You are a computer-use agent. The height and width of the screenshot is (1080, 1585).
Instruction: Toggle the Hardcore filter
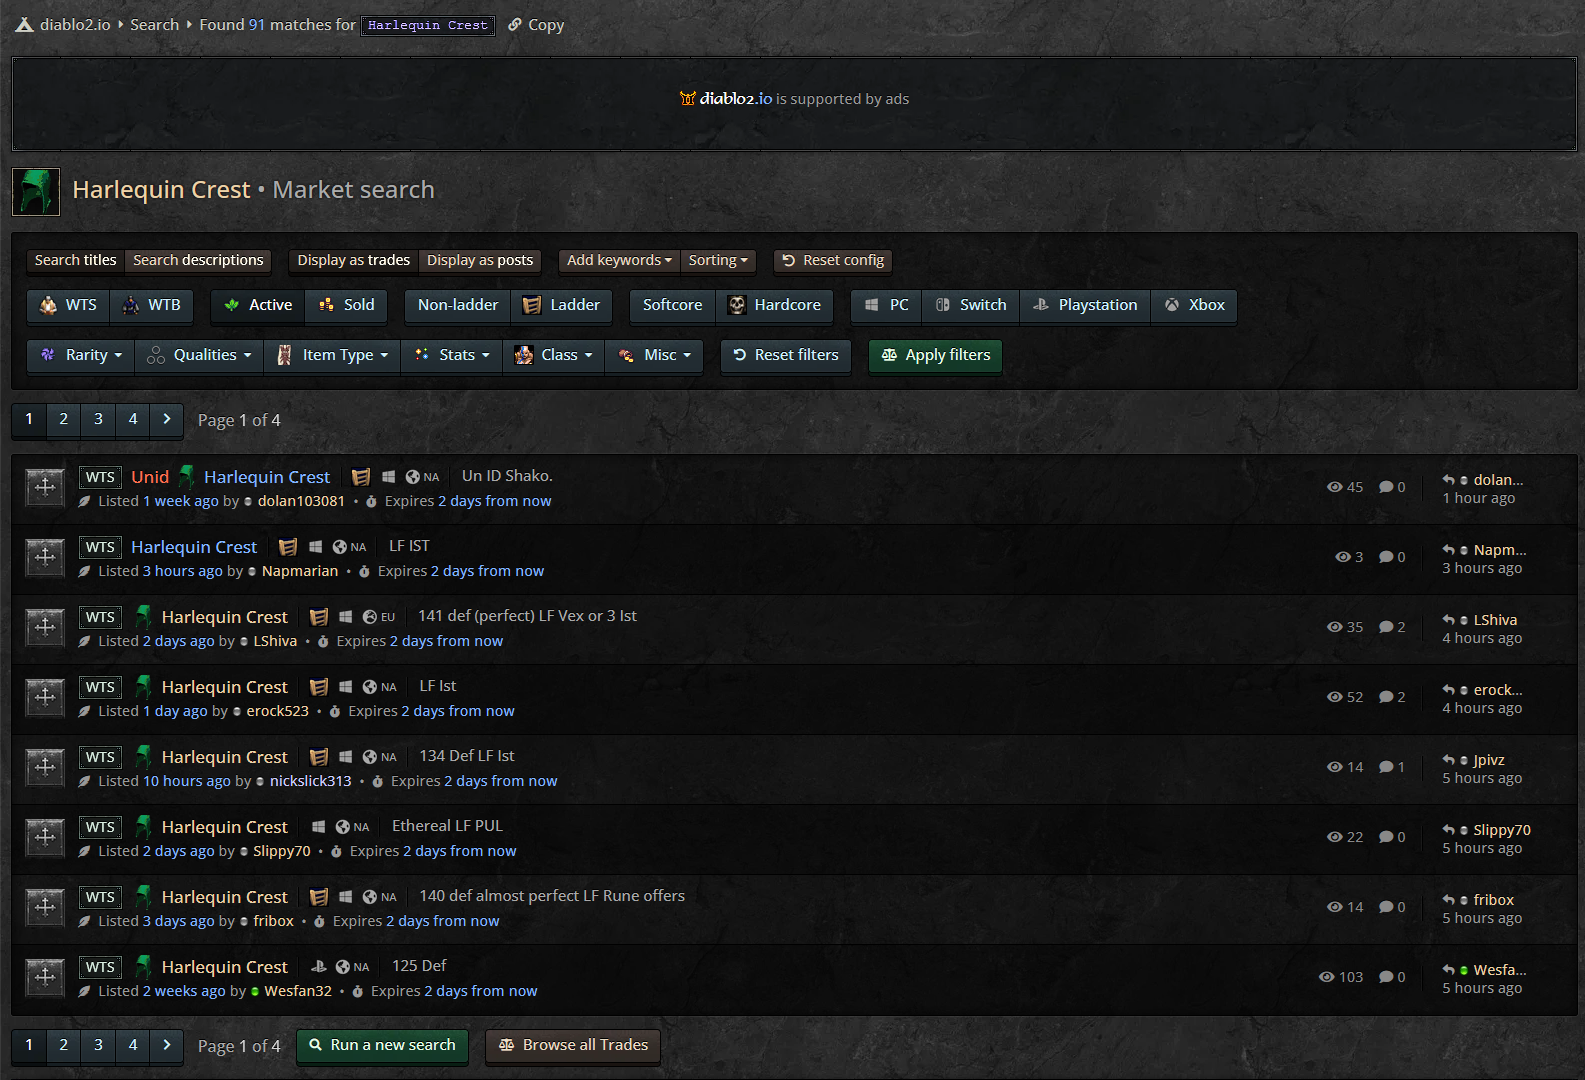point(774,305)
